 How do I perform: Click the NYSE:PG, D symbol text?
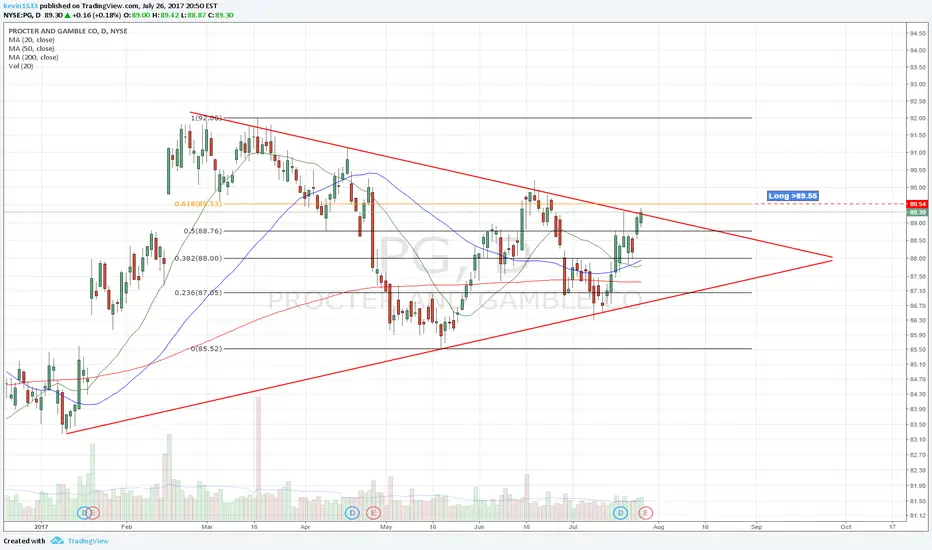(x=21, y=15)
